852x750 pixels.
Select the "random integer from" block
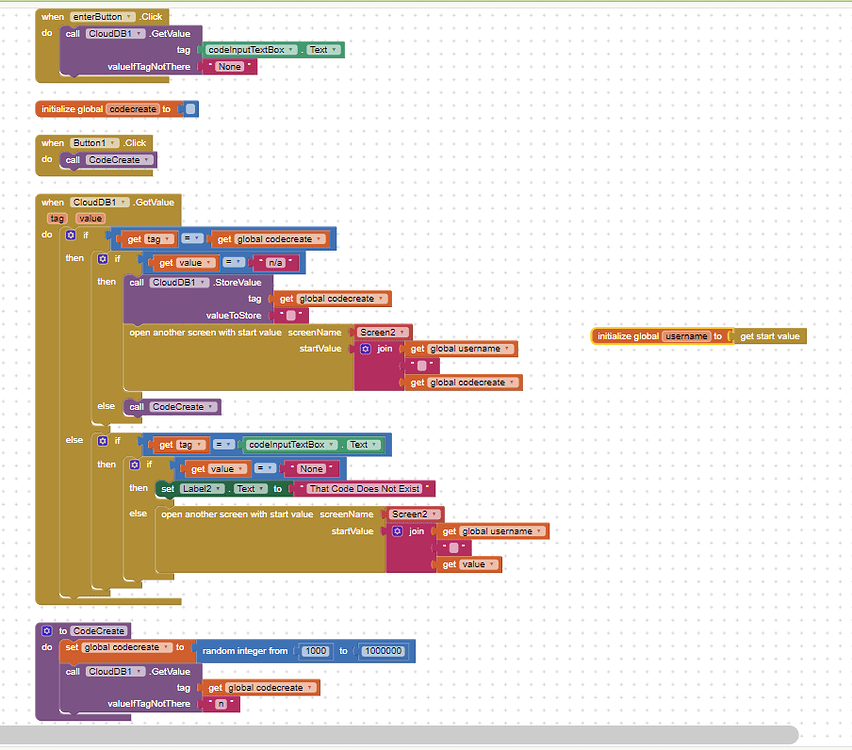[245, 651]
